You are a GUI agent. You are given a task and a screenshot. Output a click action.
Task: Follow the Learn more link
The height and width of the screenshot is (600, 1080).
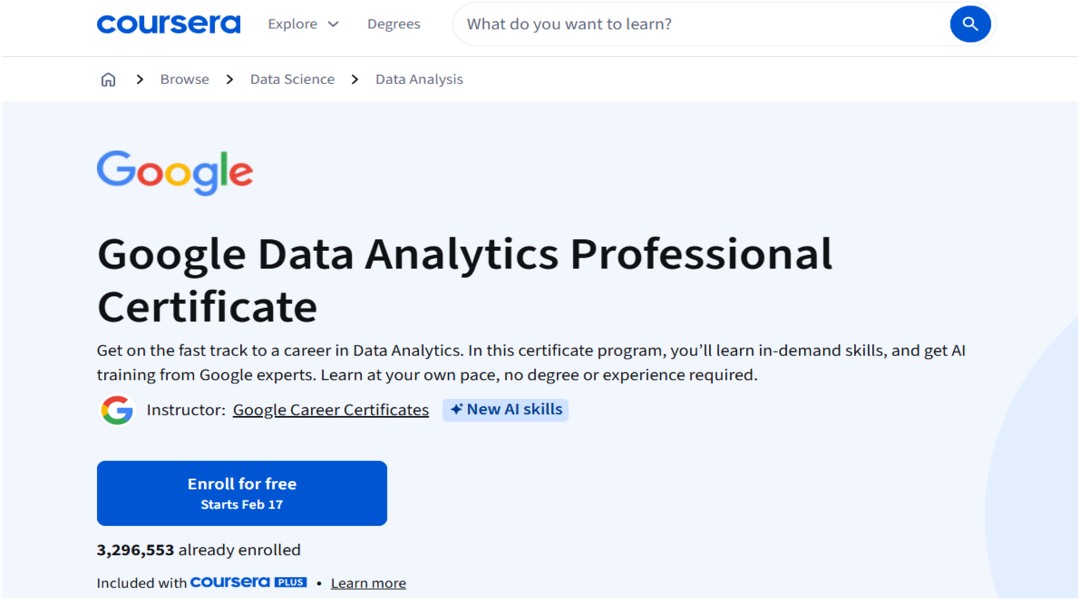click(x=368, y=583)
